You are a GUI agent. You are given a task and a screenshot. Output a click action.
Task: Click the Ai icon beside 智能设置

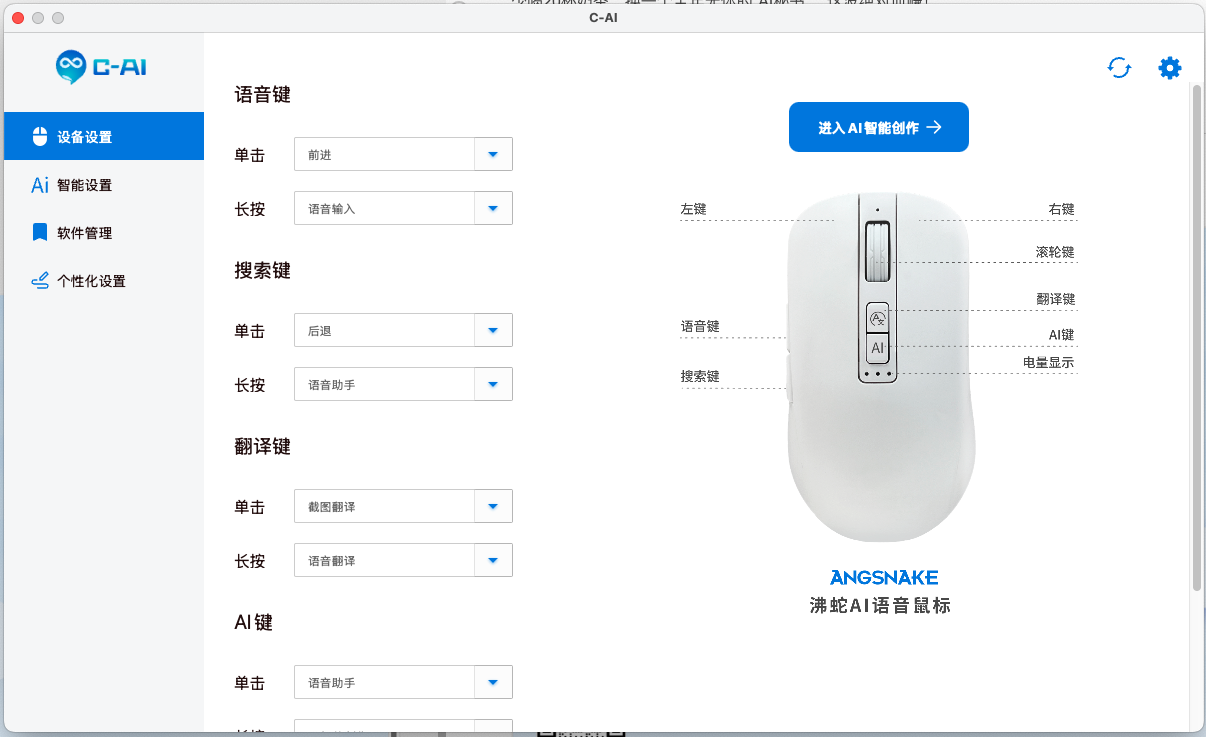click(x=40, y=185)
